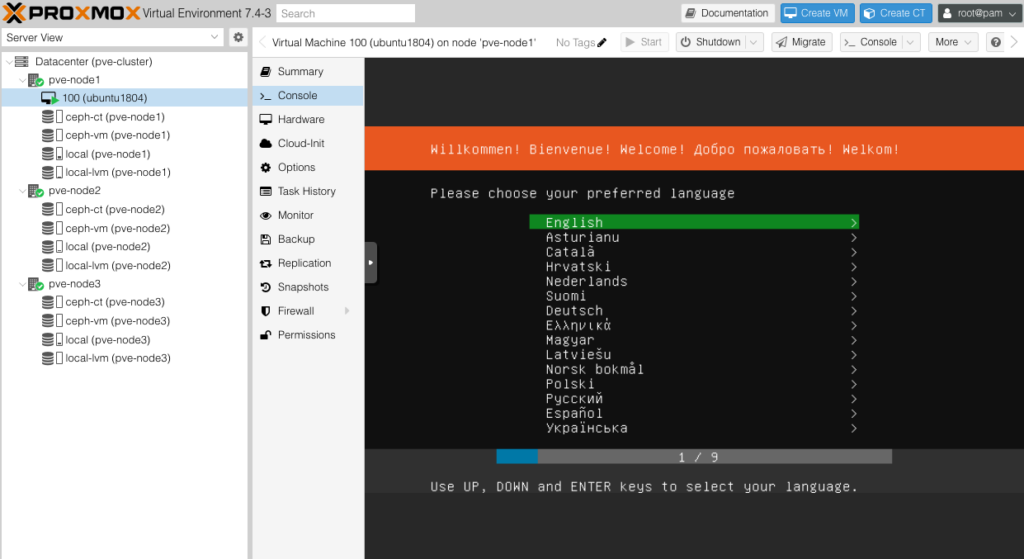Click the VM 100 monitor icon

pyautogui.click(x=50, y=98)
